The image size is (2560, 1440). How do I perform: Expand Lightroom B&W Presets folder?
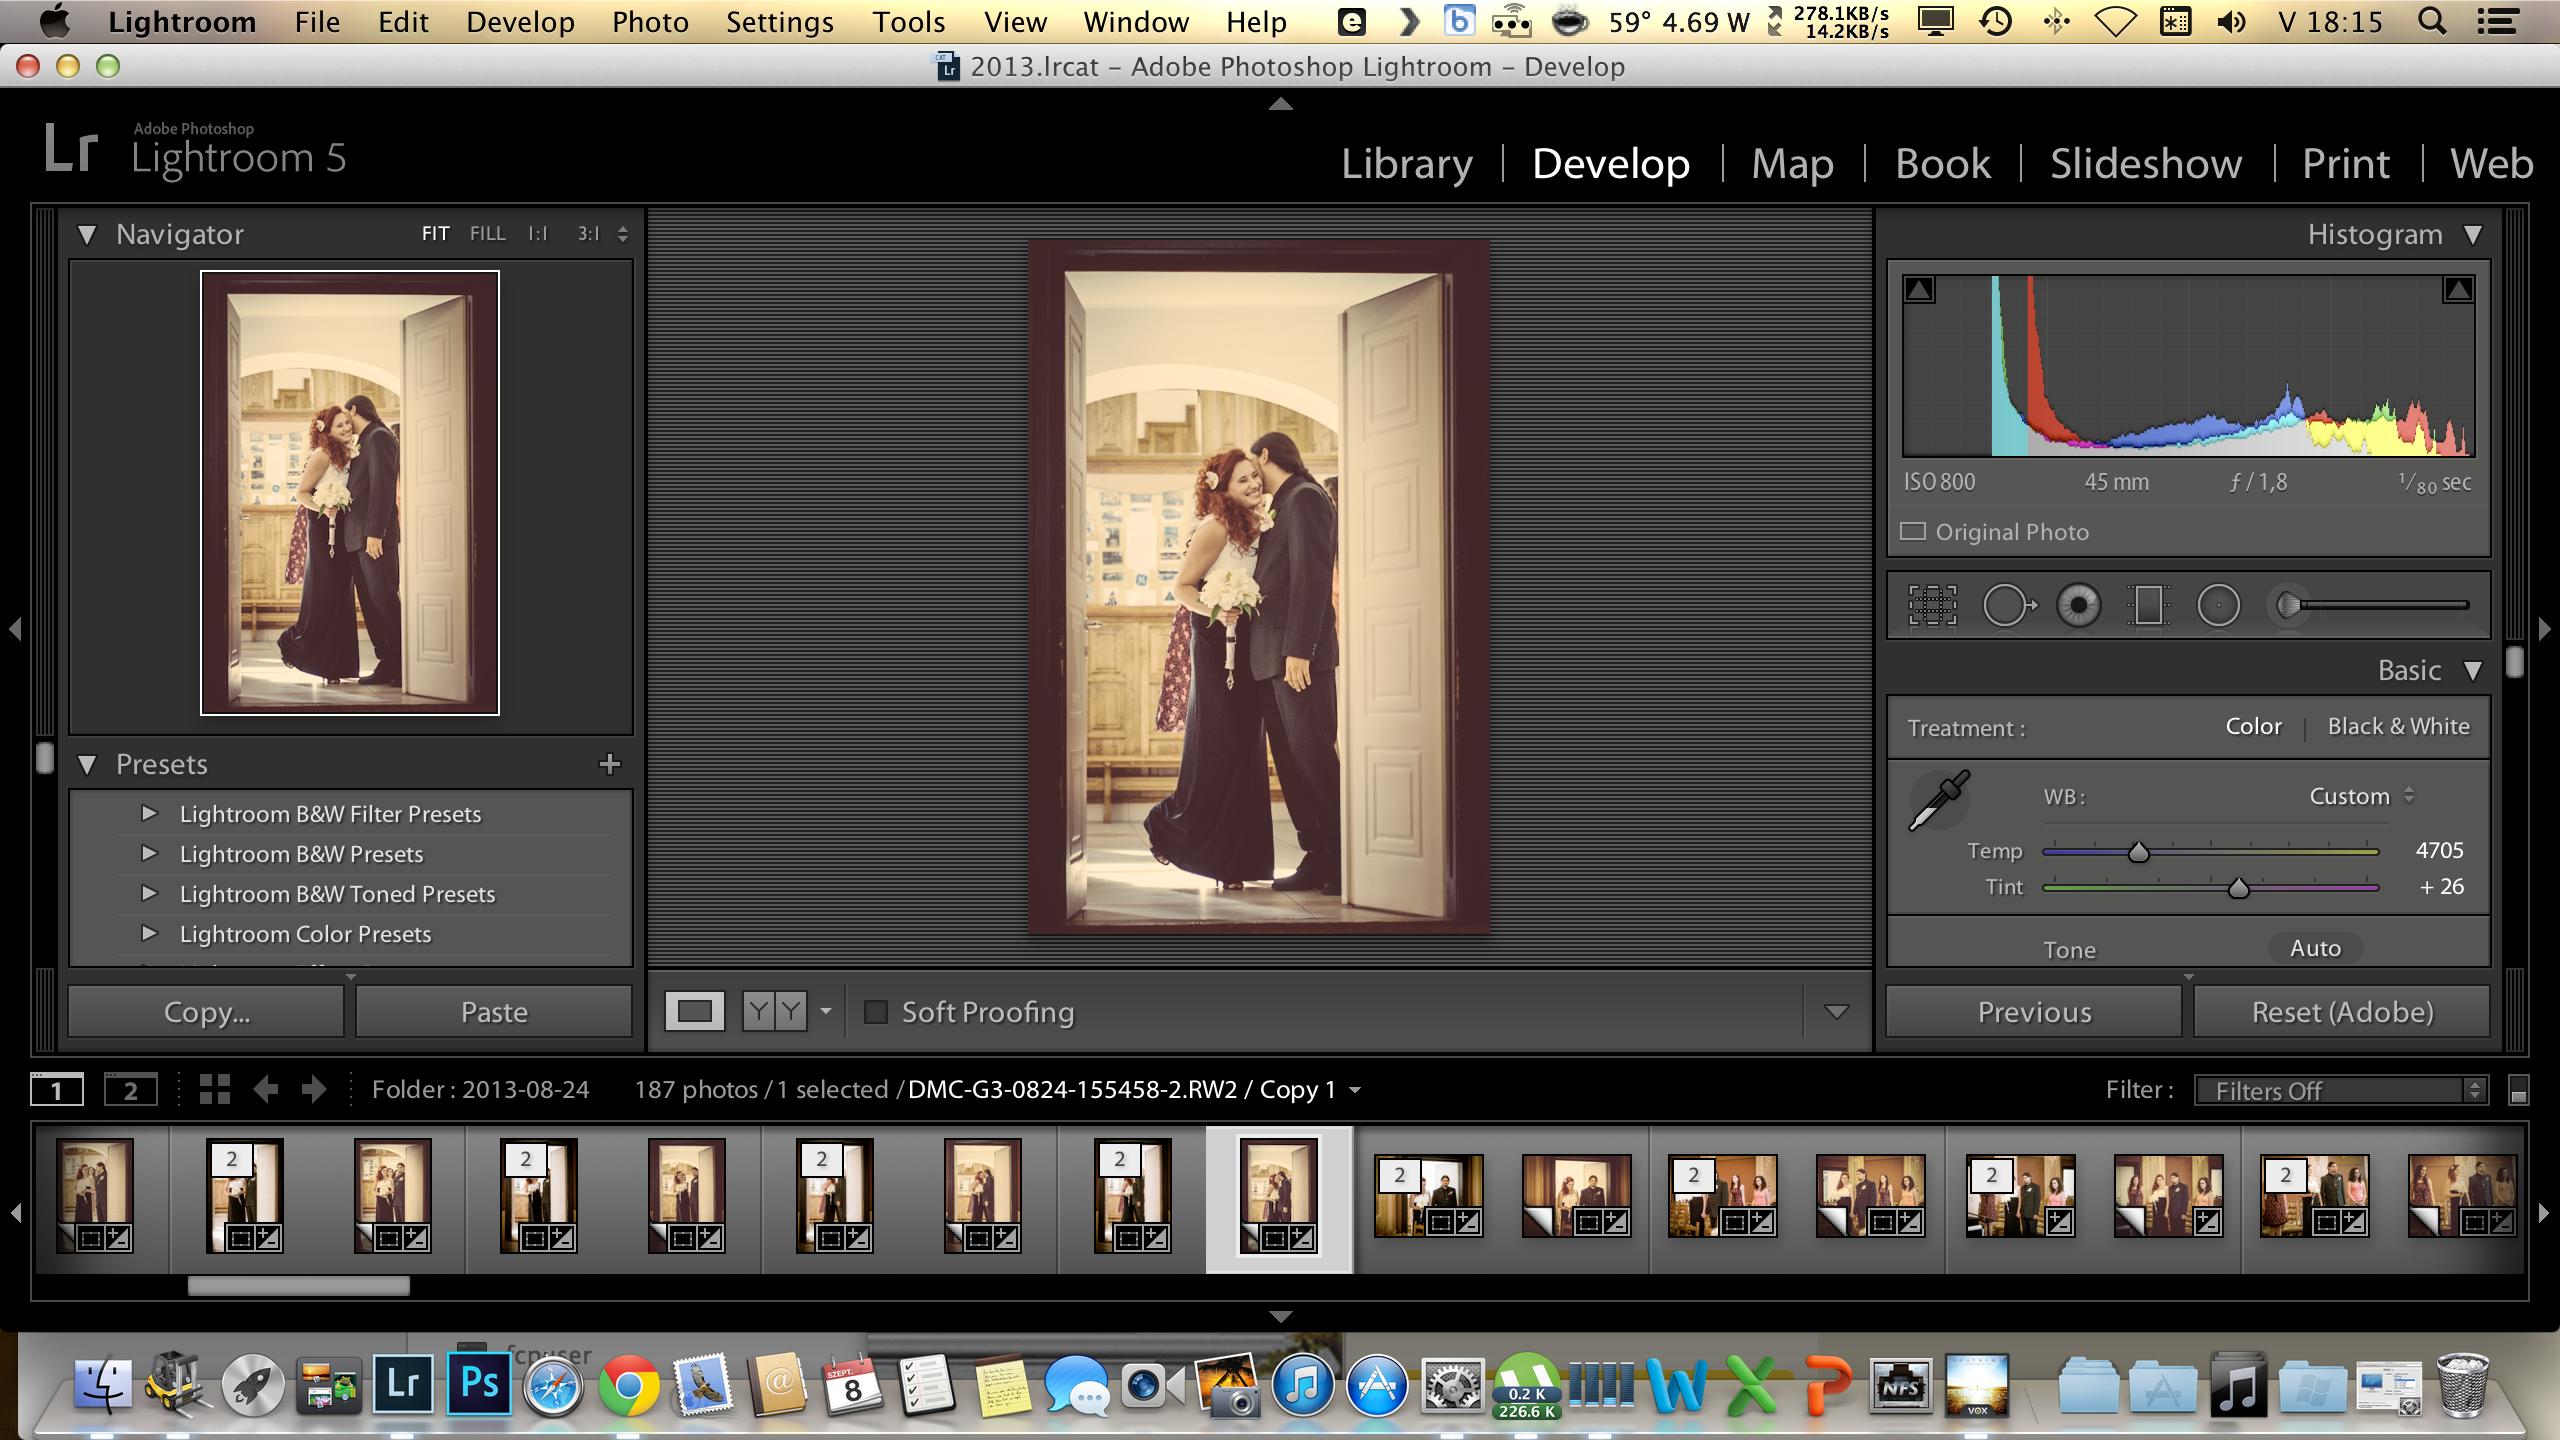click(149, 853)
